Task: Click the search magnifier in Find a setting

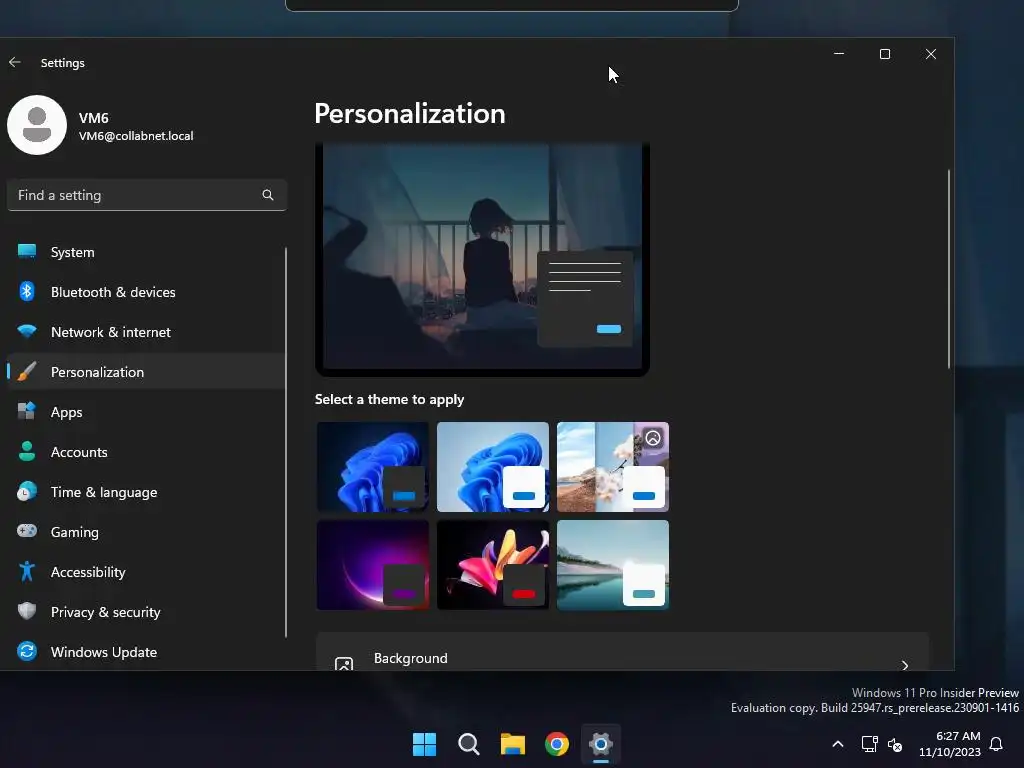Action: tap(268, 195)
